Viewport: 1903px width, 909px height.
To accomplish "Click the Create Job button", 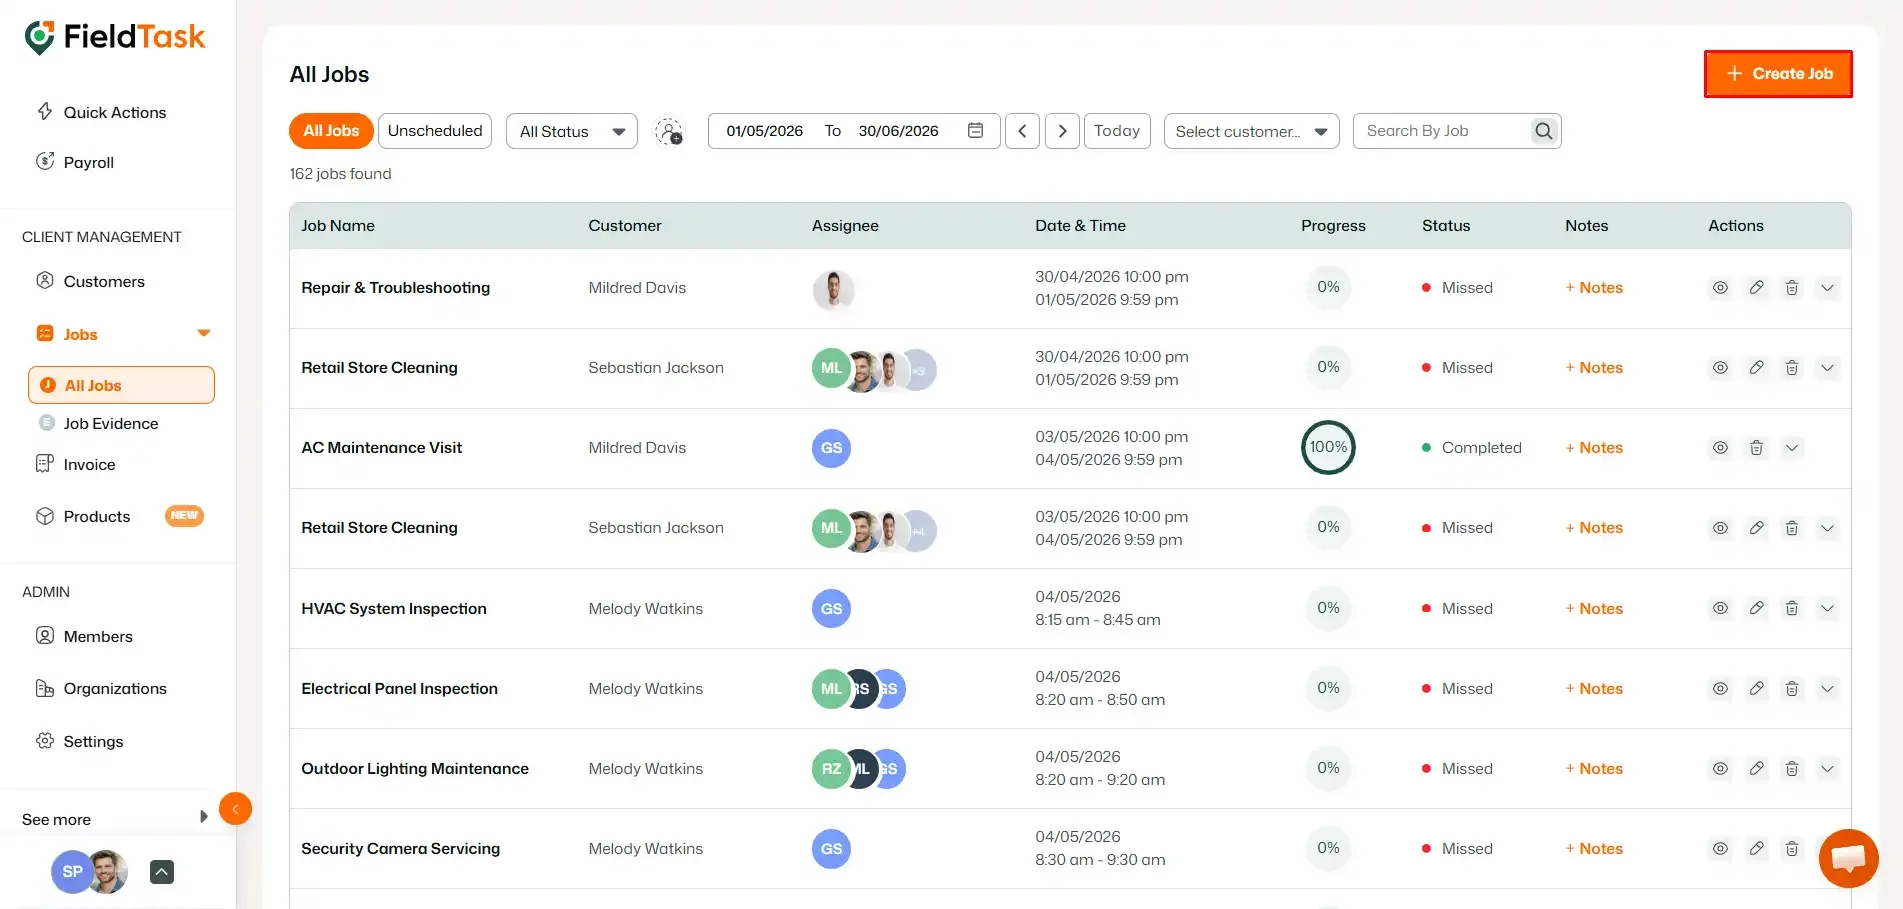I will point(1778,74).
